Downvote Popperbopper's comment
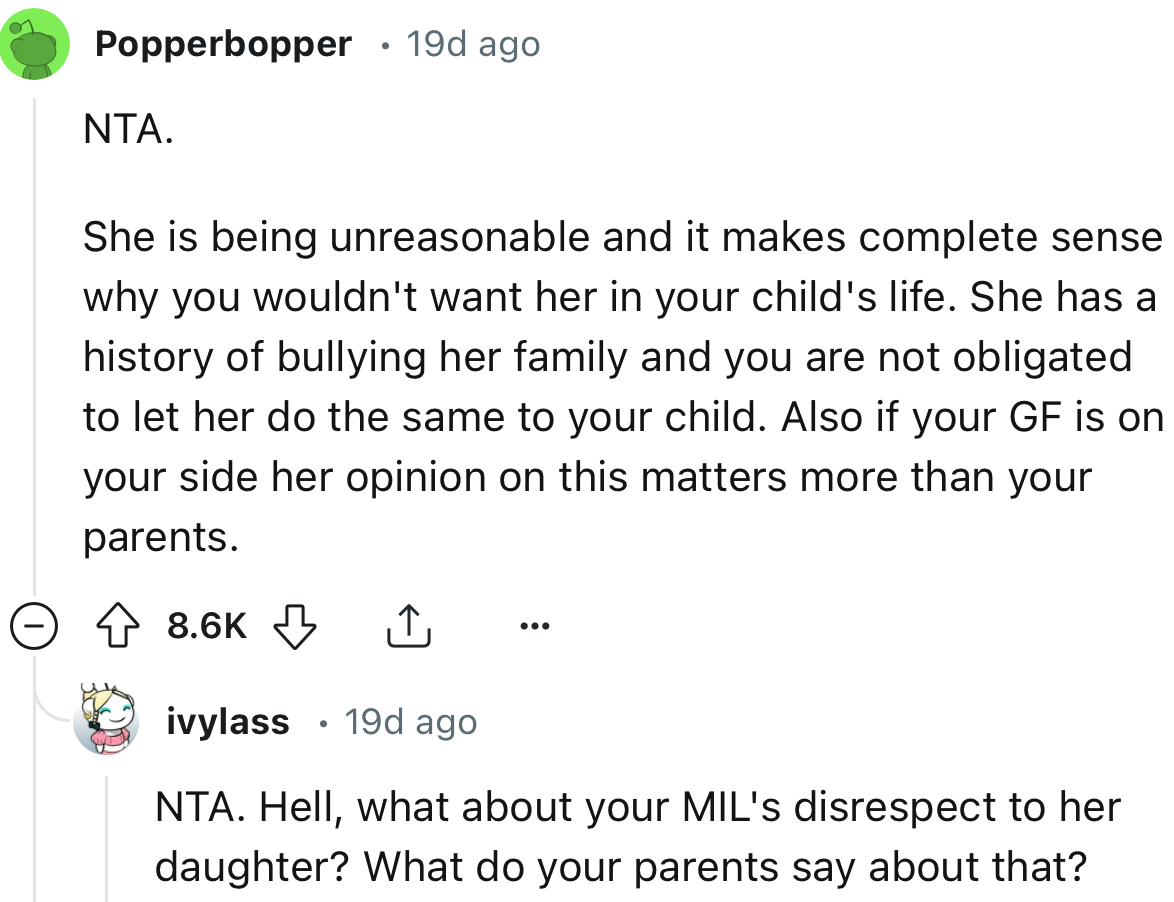This screenshot has height=902, width=1174. (295, 627)
